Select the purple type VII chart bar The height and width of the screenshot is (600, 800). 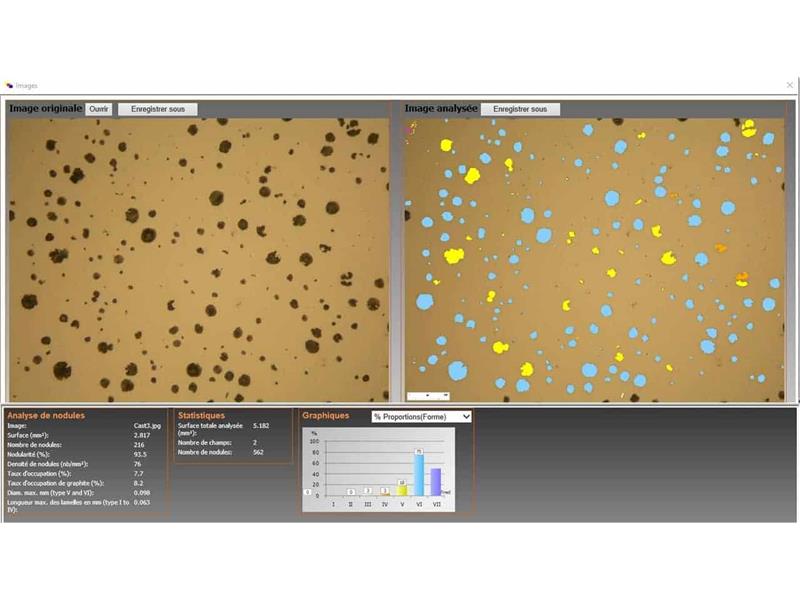point(435,482)
